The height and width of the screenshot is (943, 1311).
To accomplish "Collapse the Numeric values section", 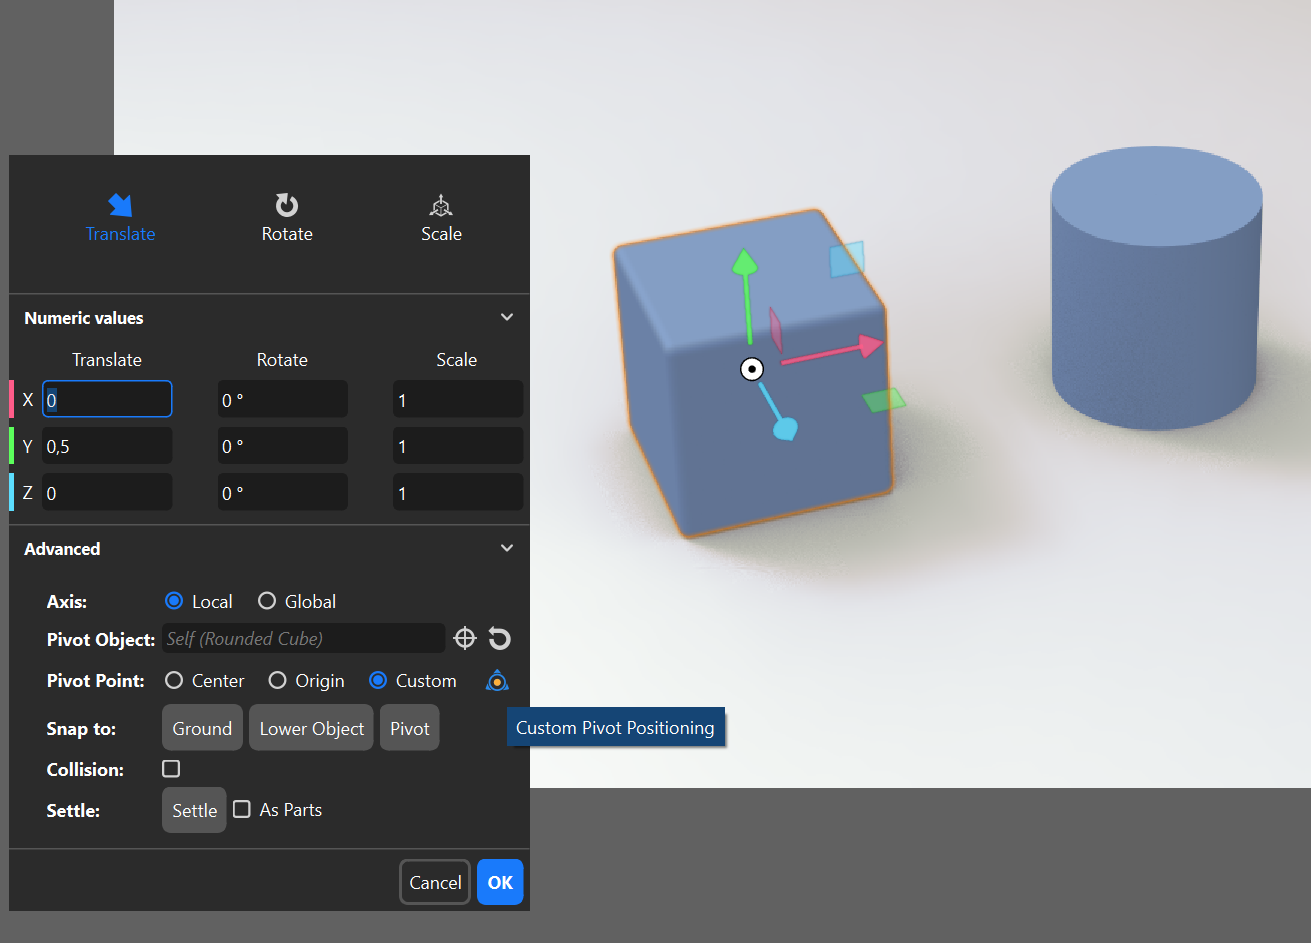I will (507, 317).
